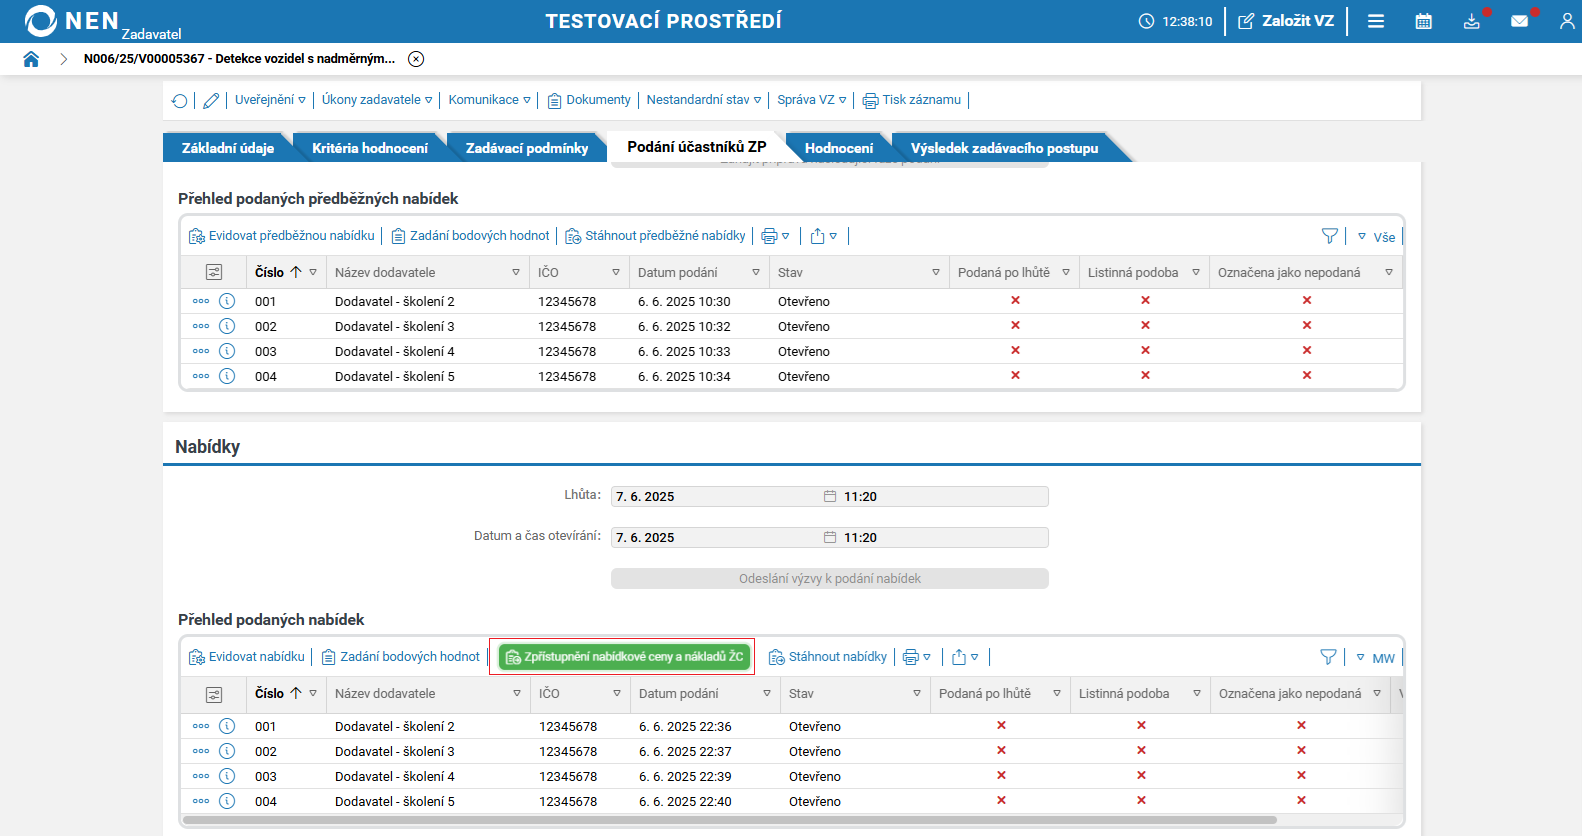Image resolution: width=1582 pixels, height=836 pixels.
Task: Click filter funnel icon in preliminary offers table
Action: (x=1329, y=236)
